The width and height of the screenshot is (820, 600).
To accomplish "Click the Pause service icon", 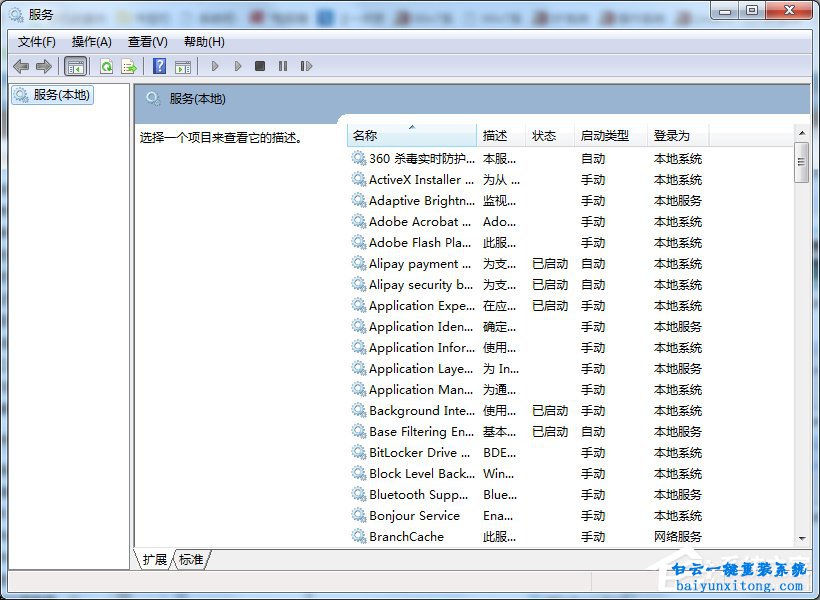I will click(283, 66).
